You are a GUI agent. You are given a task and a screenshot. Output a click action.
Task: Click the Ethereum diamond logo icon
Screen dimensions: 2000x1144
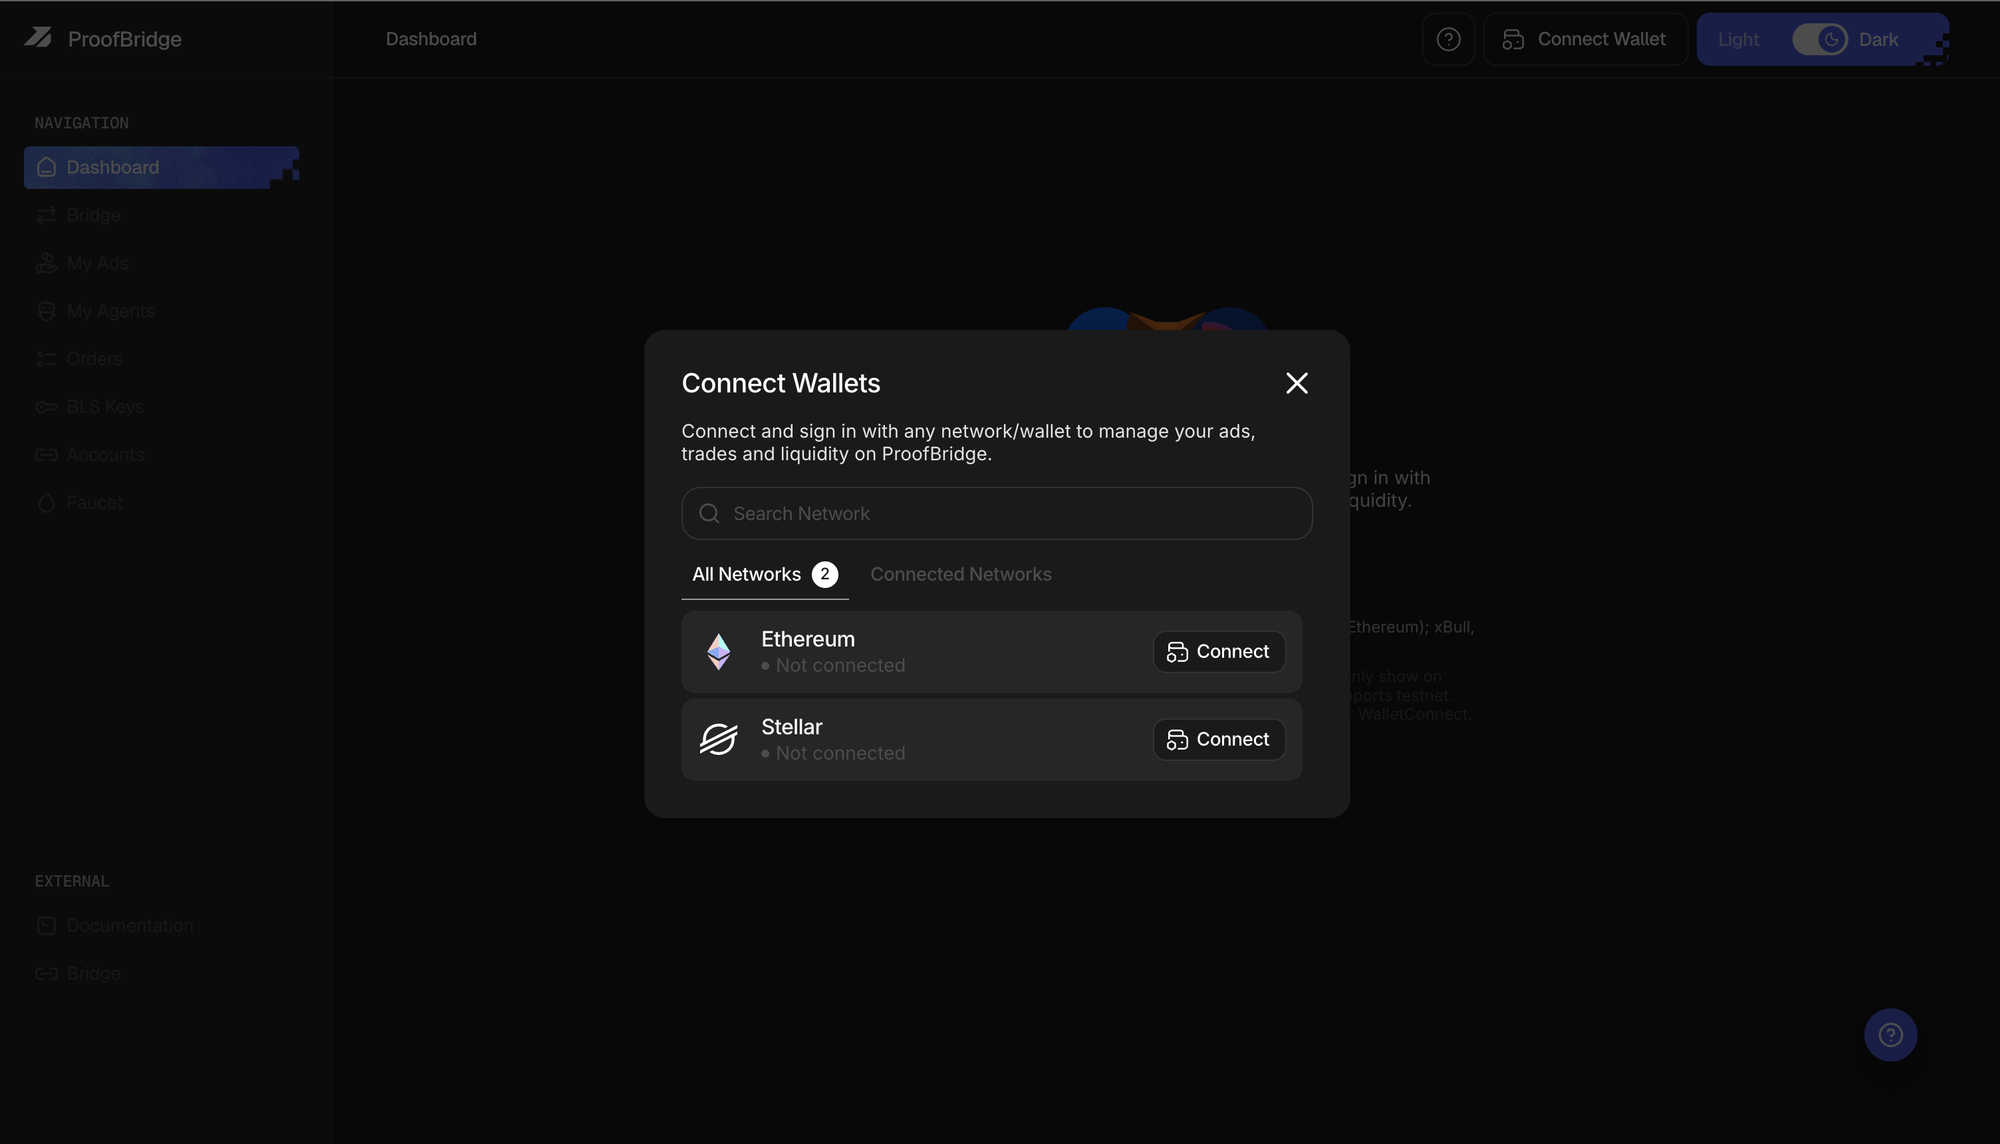[718, 651]
